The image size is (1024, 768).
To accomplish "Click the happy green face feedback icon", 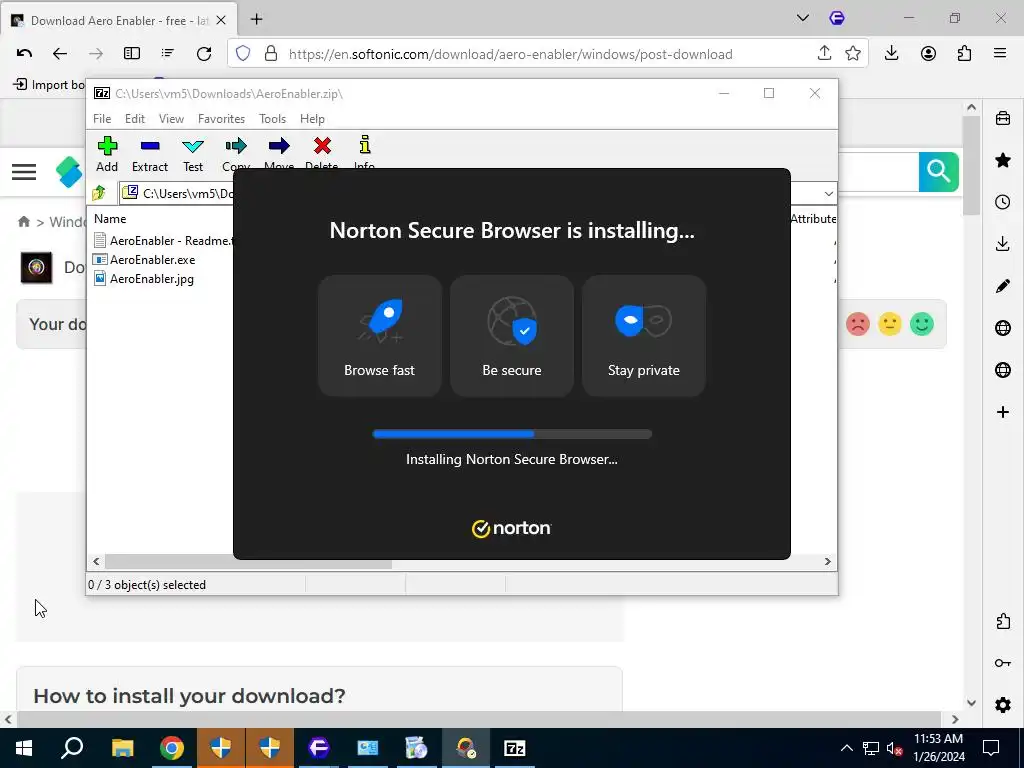I will (921, 324).
